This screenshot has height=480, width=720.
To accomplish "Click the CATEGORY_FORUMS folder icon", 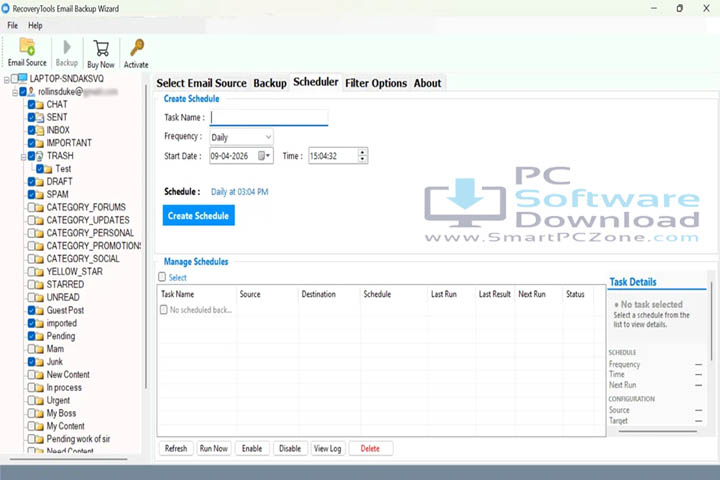I will click(40, 208).
